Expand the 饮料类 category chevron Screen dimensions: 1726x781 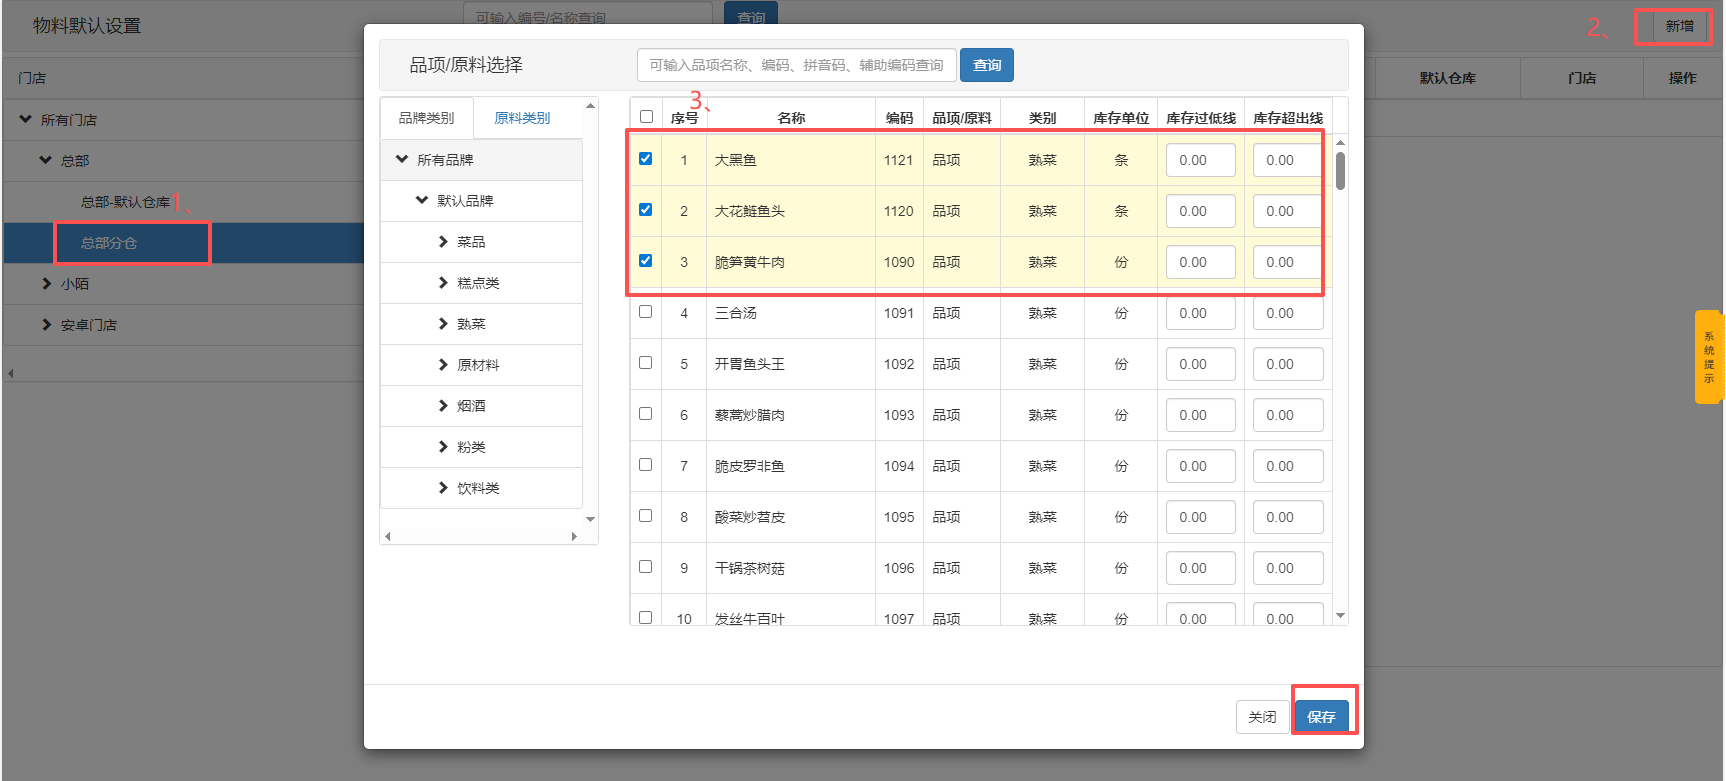(x=443, y=488)
